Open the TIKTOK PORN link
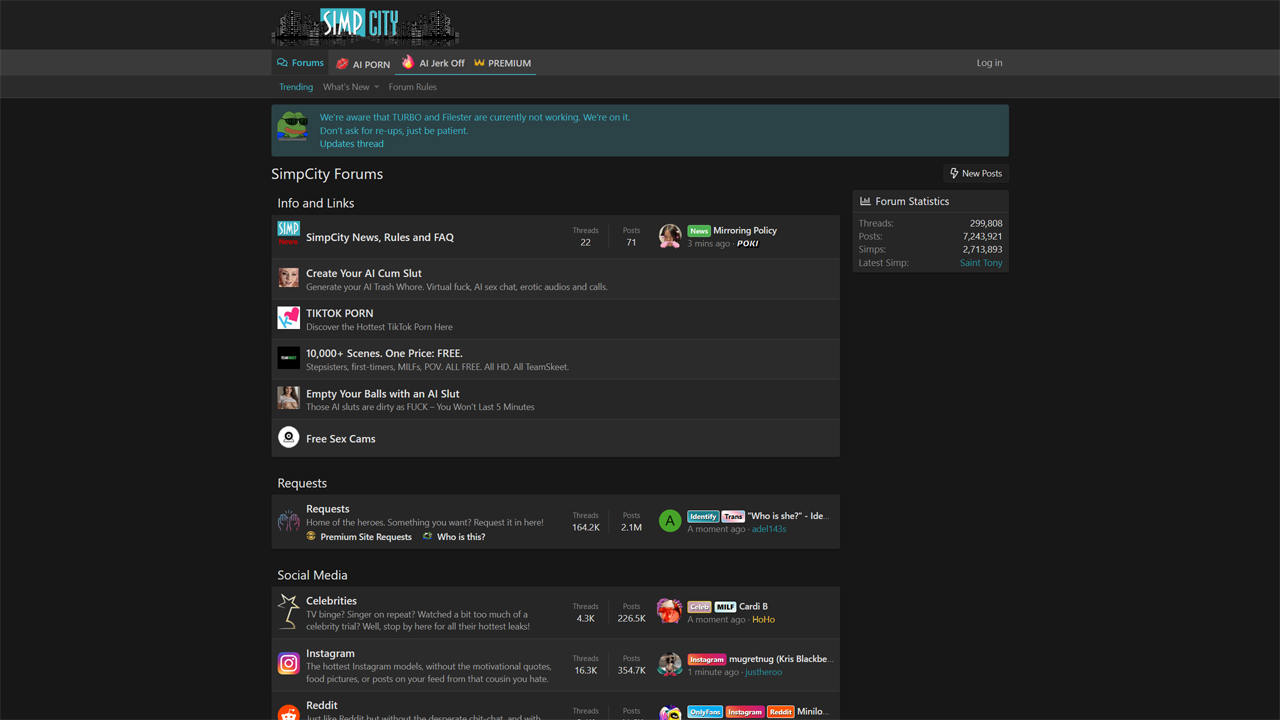Image resolution: width=1280 pixels, height=720 pixels. pos(339,313)
